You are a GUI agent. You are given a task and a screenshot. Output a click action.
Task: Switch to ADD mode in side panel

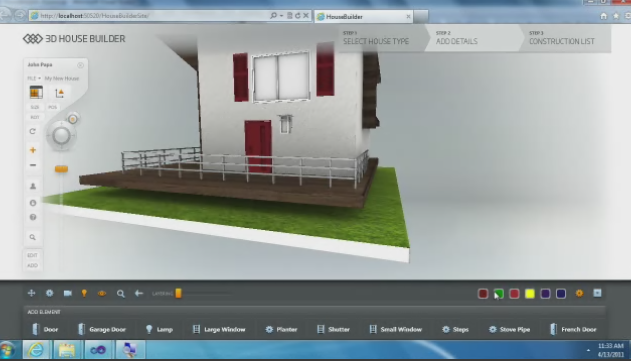[x=32, y=265]
